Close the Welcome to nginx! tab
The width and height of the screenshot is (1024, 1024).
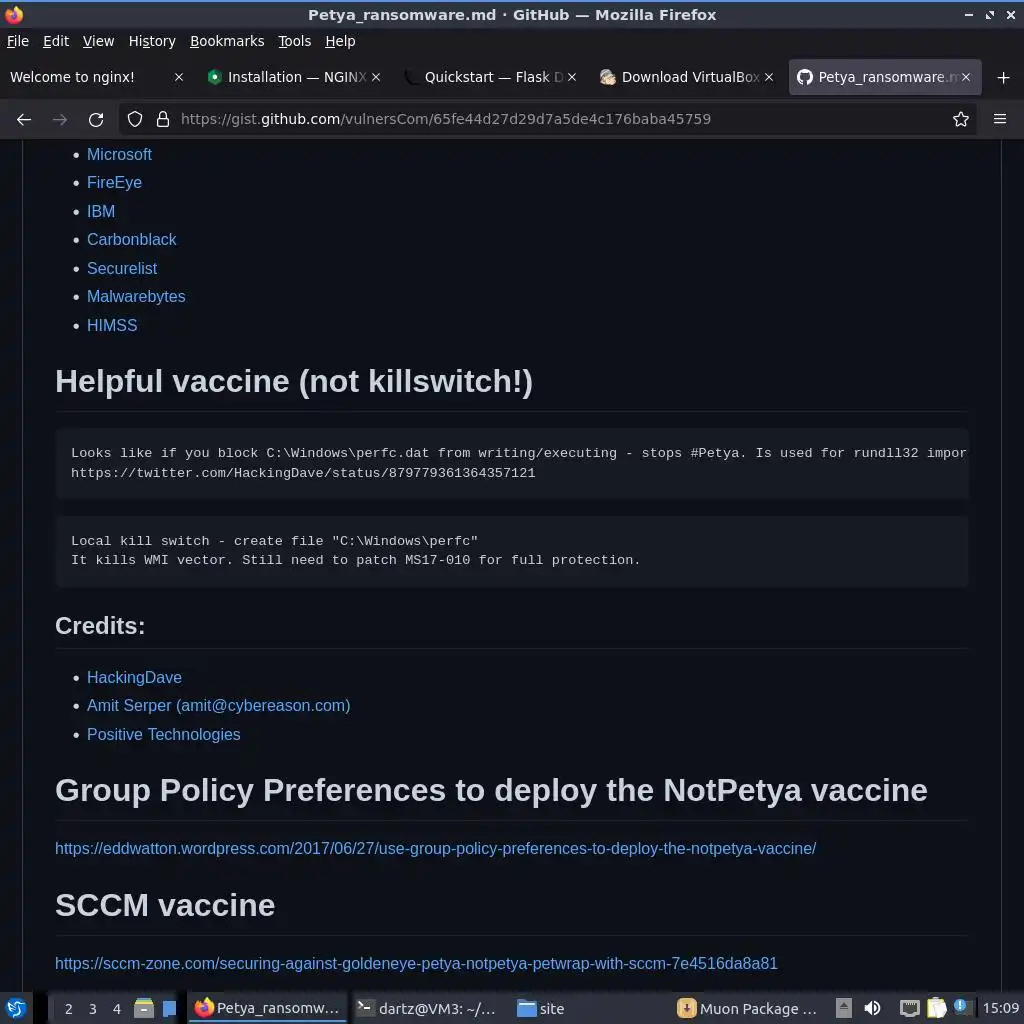click(x=178, y=77)
